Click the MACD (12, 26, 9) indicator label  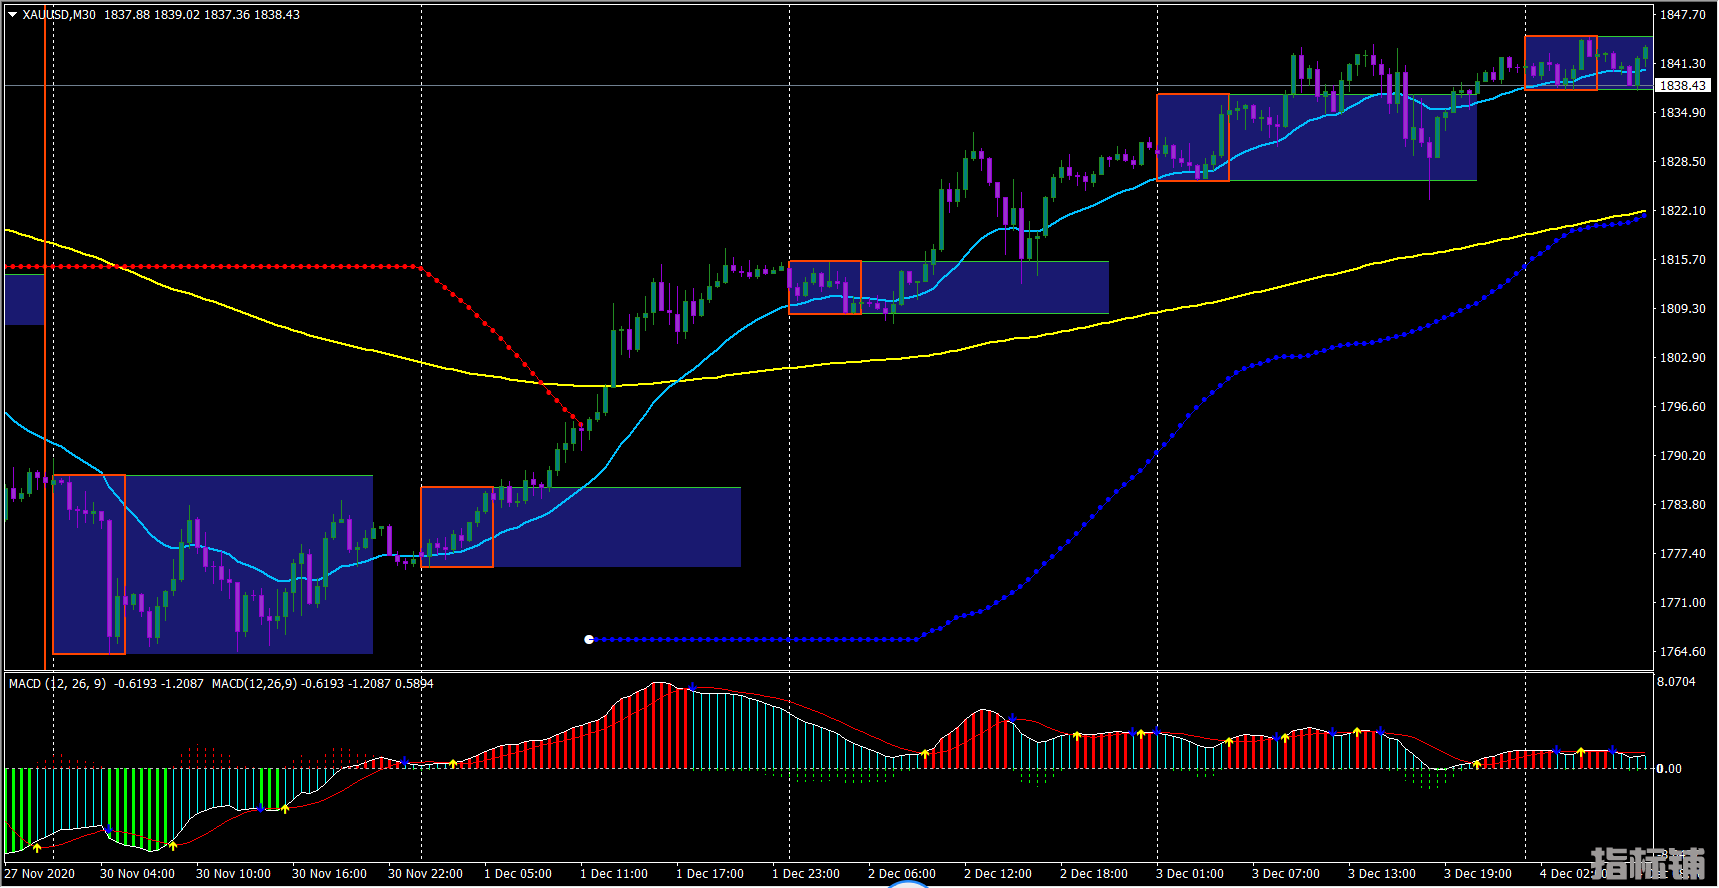pyautogui.click(x=57, y=684)
